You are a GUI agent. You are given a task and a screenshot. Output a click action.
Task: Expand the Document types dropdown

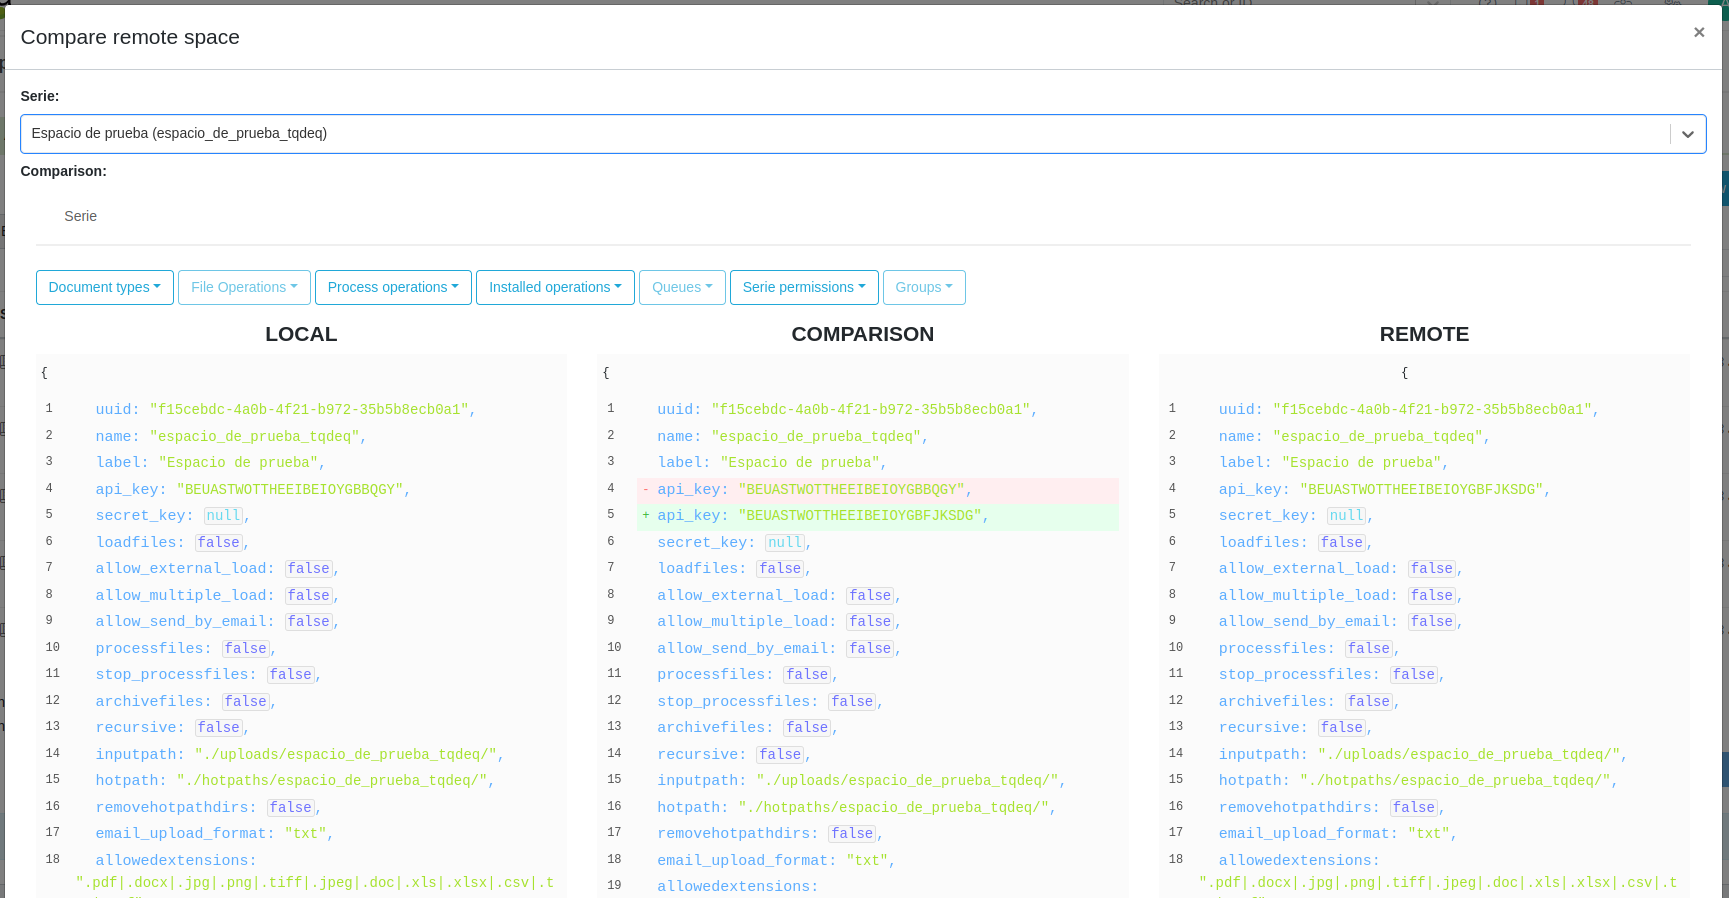[105, 288]
